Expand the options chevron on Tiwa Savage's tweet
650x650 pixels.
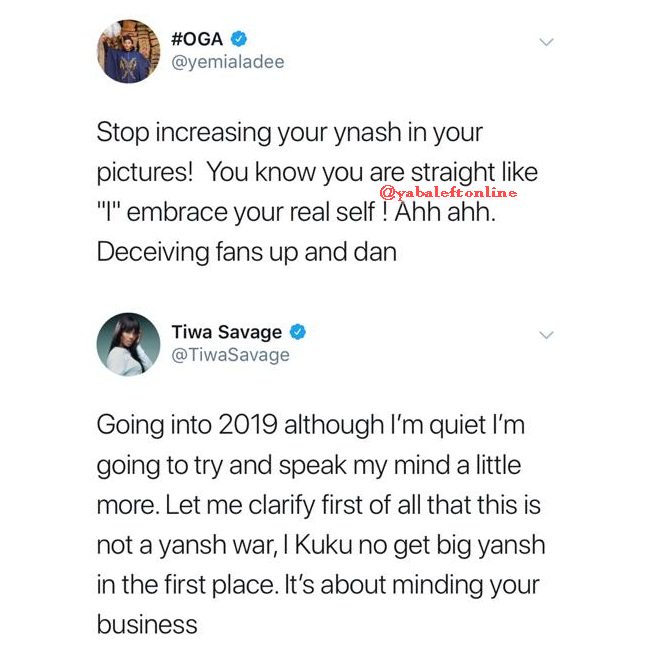545,335
